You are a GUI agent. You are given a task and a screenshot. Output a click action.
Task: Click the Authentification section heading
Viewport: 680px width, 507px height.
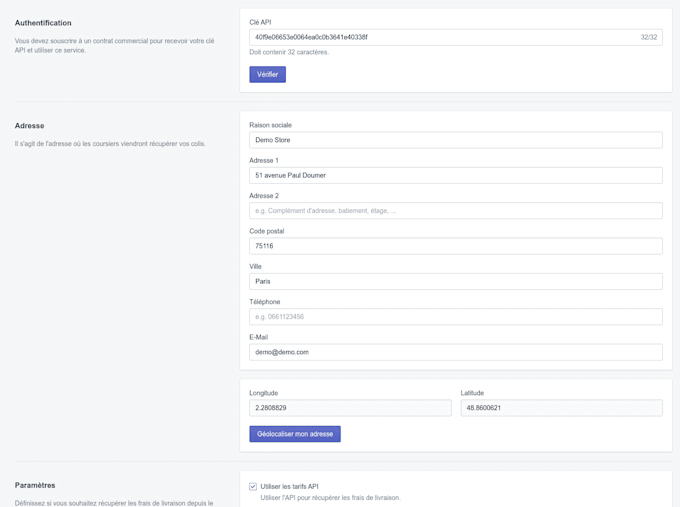(43, 23)
